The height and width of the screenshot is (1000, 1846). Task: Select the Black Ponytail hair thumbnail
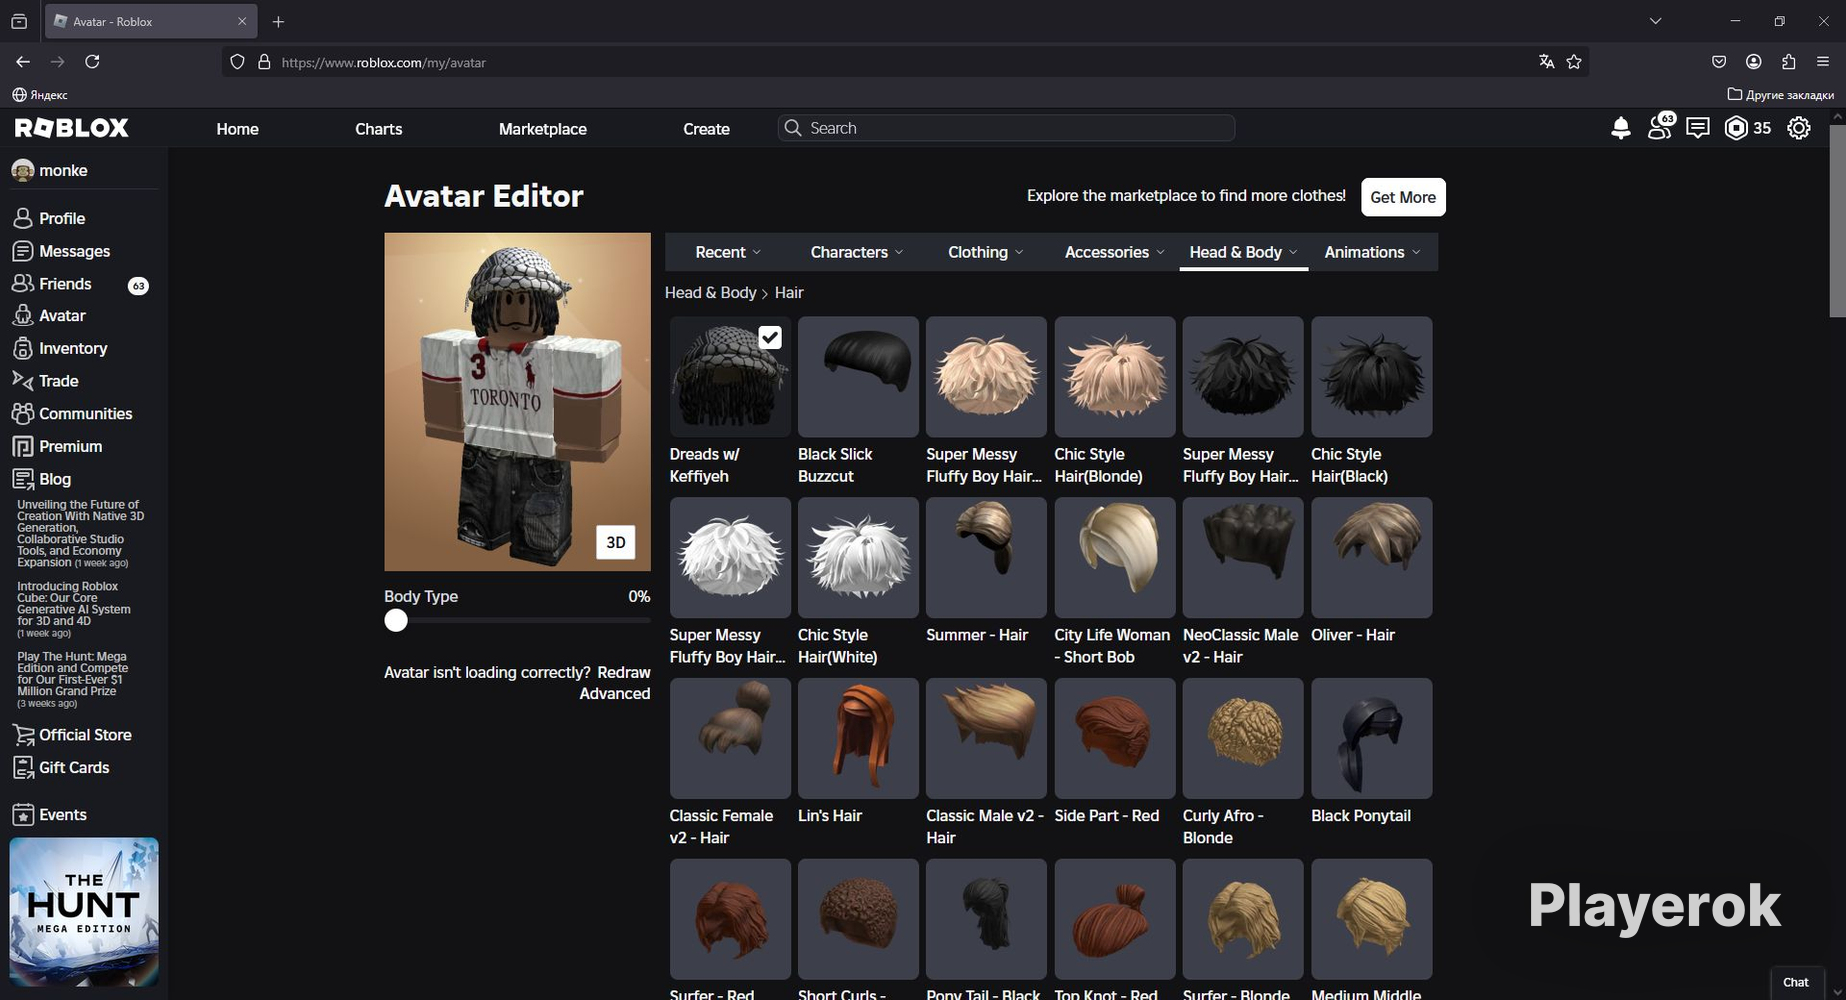(1372, 739)
